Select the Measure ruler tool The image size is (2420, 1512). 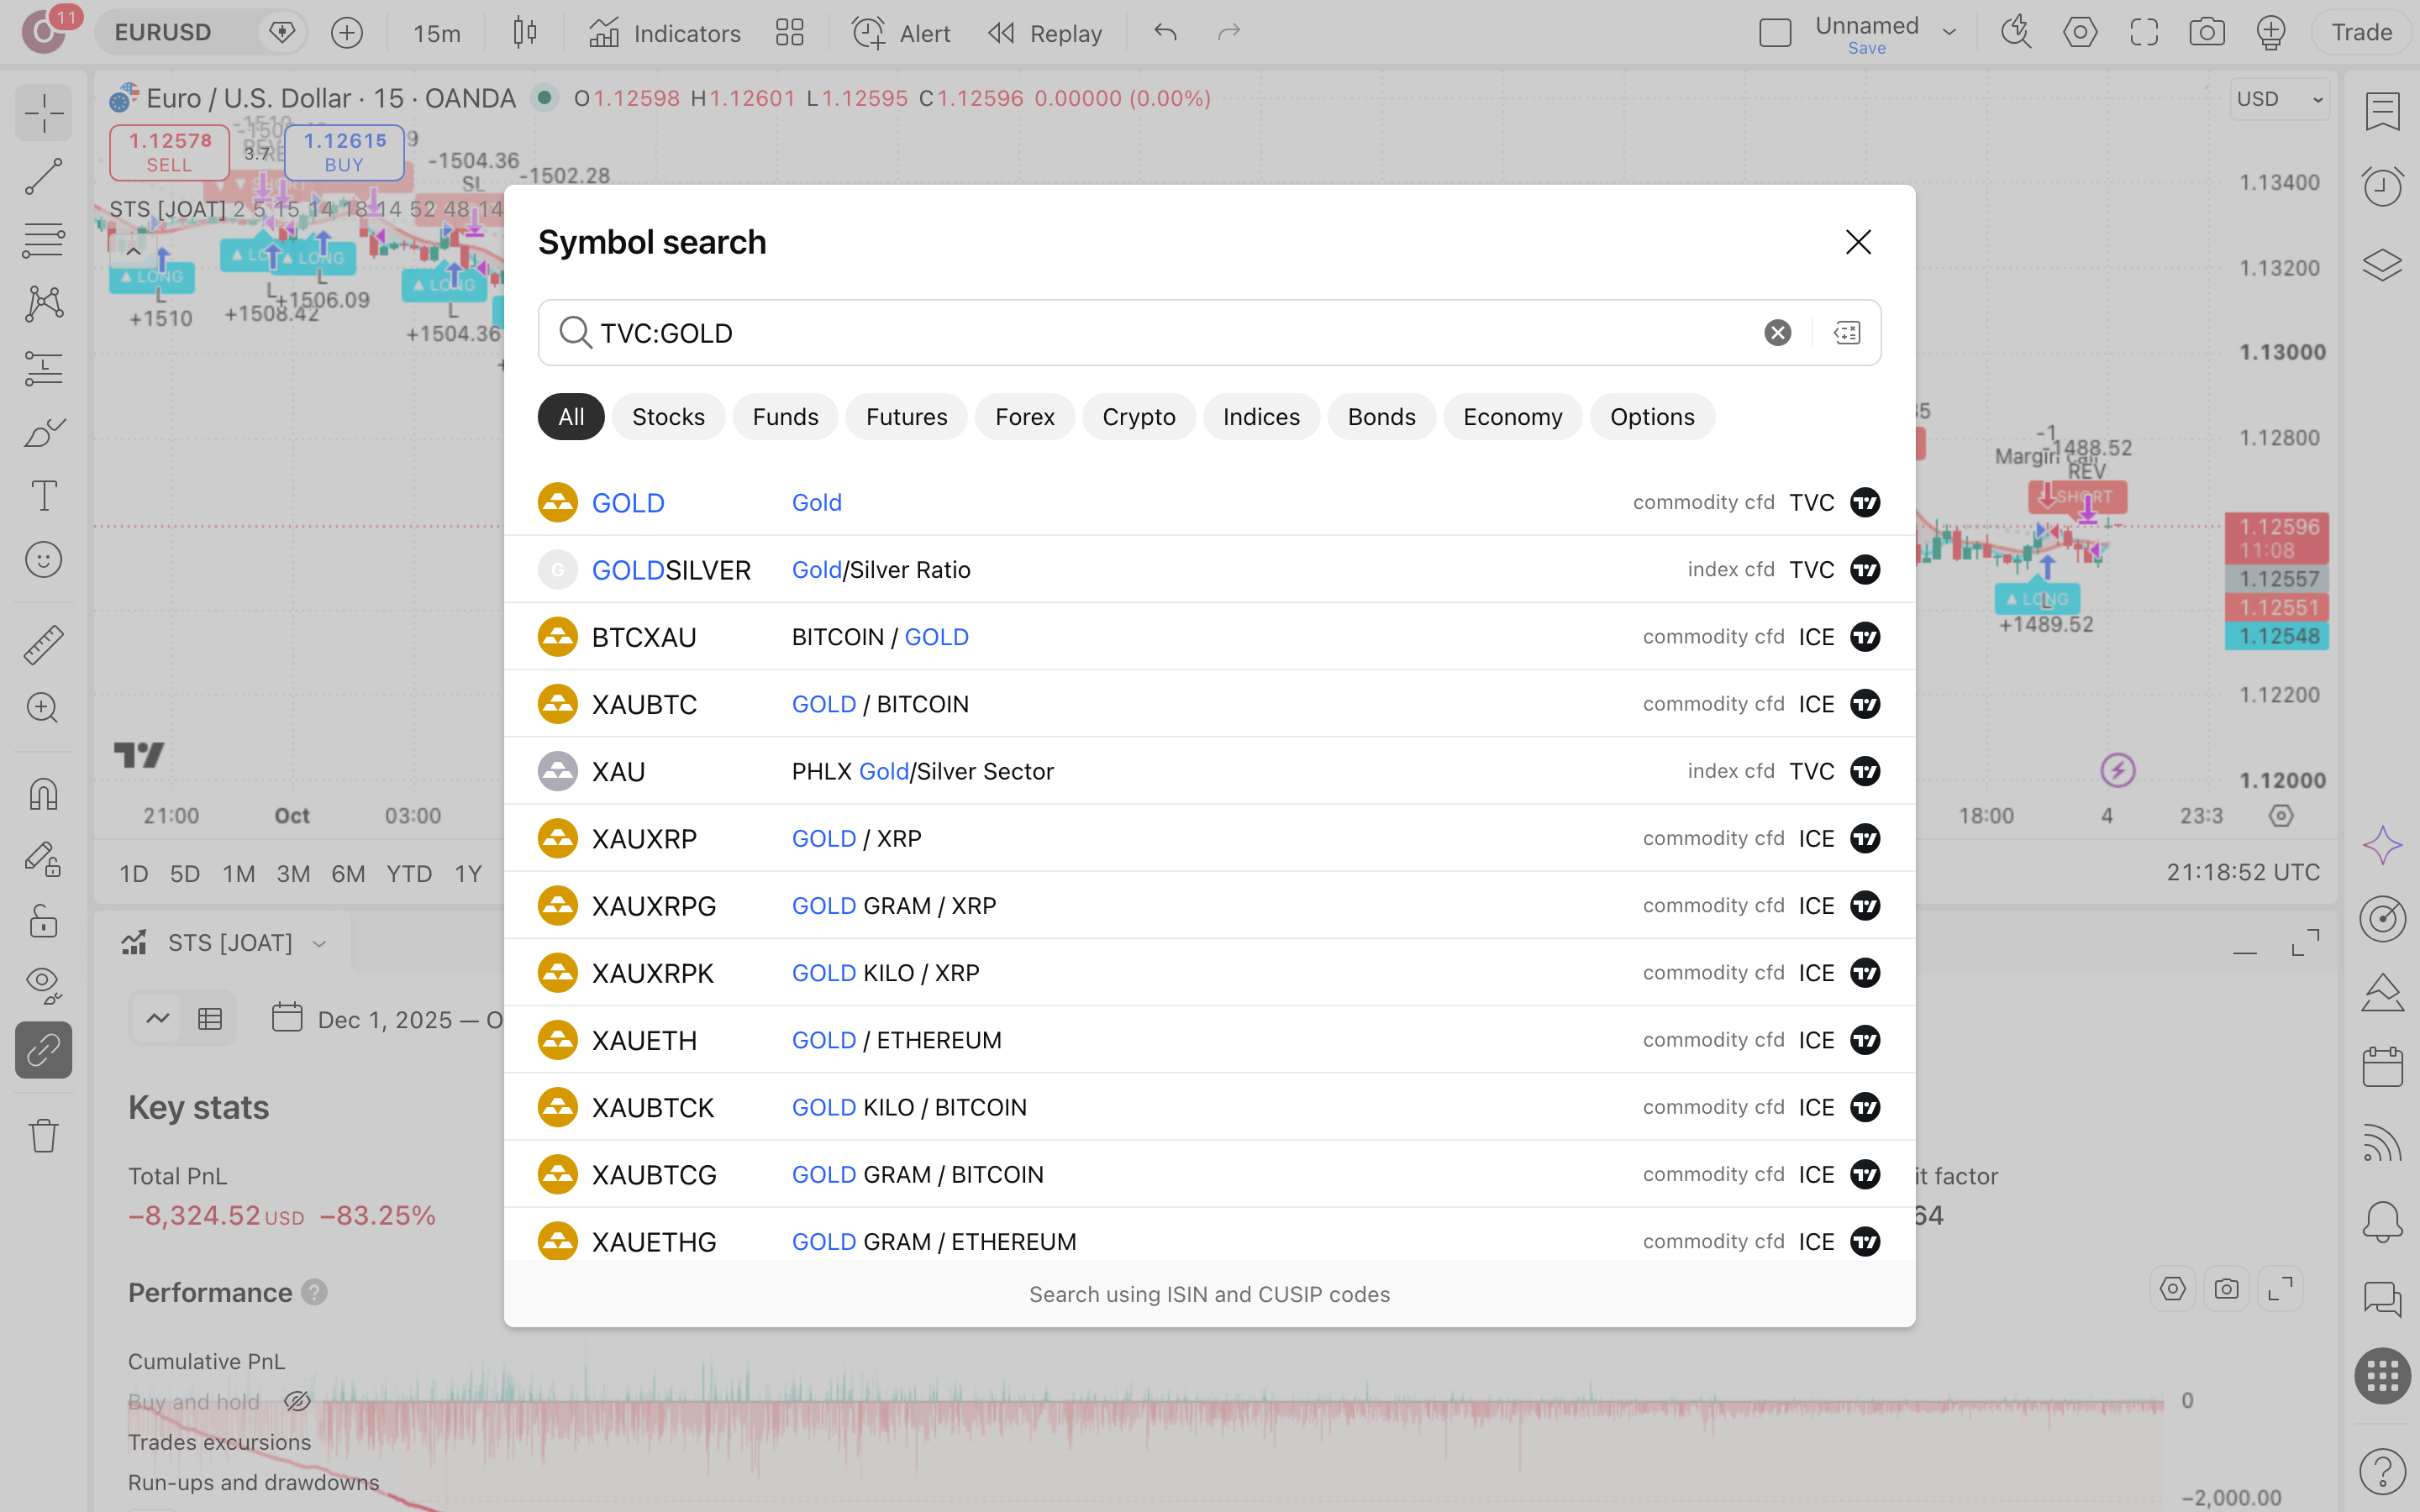(44, 645)
